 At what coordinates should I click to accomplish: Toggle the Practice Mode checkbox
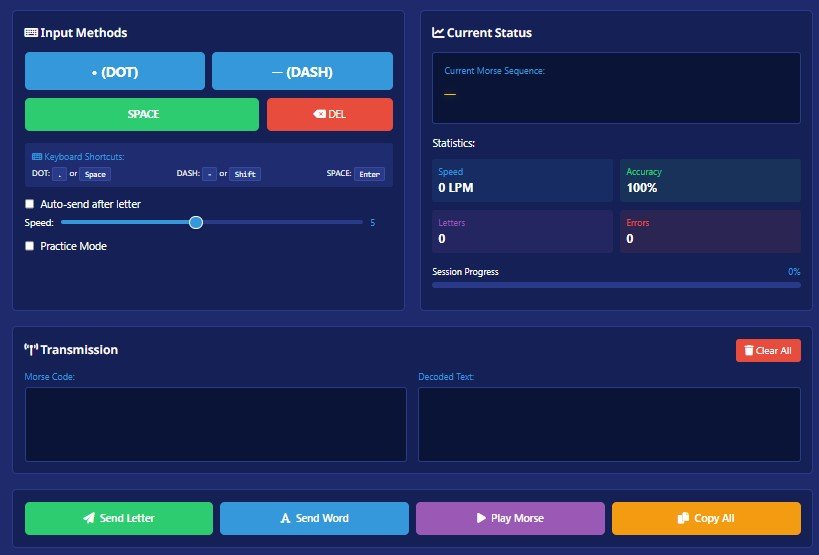point(30,246)
